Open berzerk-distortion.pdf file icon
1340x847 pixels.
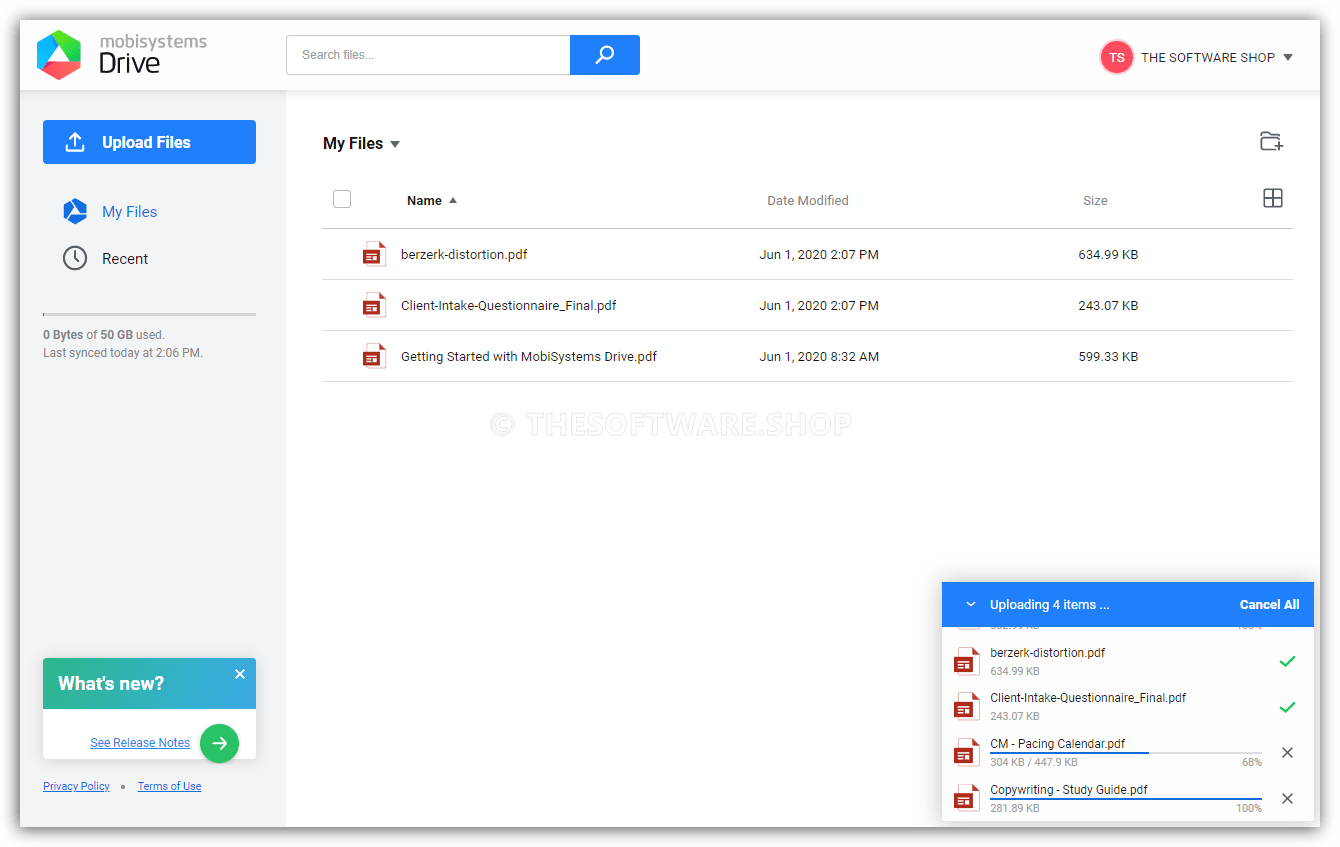[374, 254]
